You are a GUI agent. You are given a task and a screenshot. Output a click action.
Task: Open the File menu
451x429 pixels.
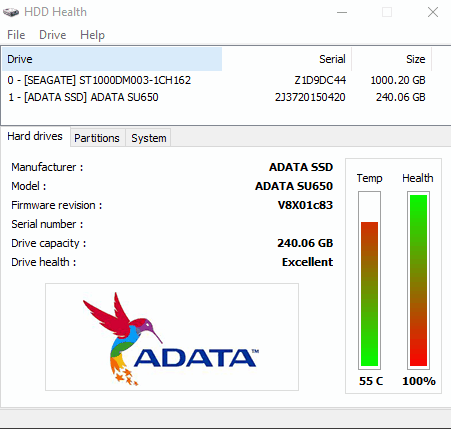(16, 35)
